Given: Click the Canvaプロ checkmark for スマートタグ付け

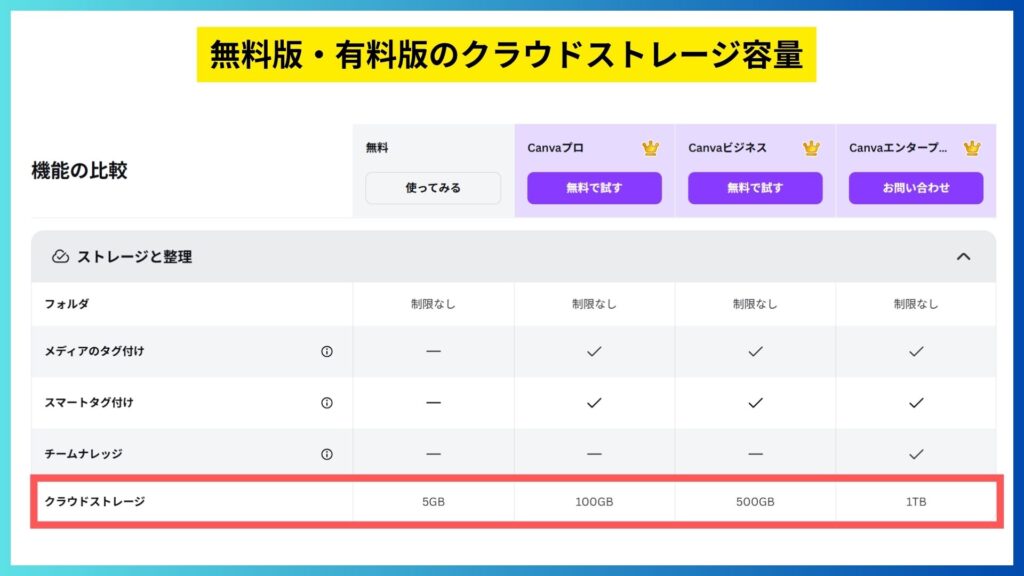Looking at the screenshot, I should pyautogui.click(x=594, y=403).
